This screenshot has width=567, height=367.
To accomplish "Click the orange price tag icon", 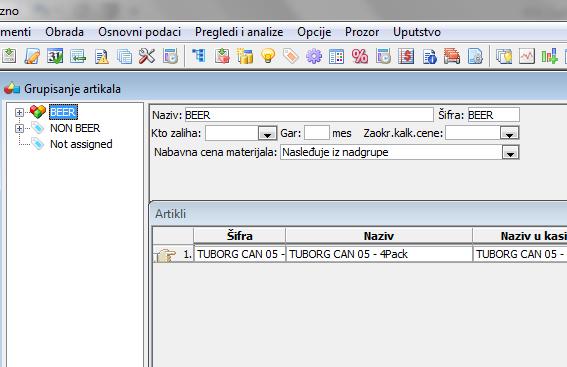I will (x=291, y=56).
